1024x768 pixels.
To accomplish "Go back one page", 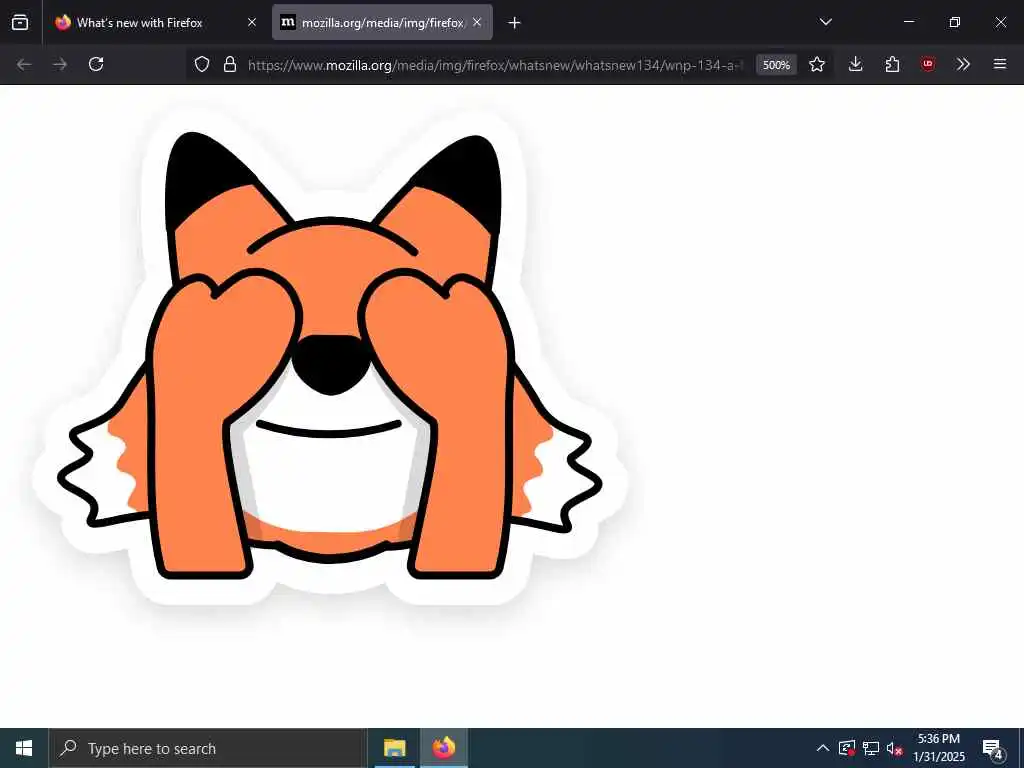I will [24, 64].
